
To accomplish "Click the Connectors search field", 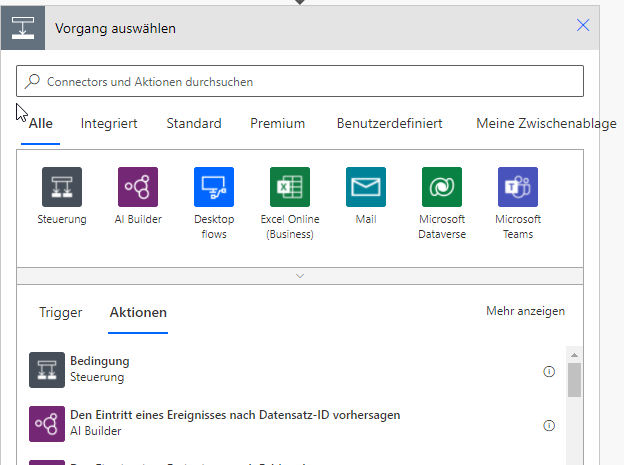I will 300,81.
